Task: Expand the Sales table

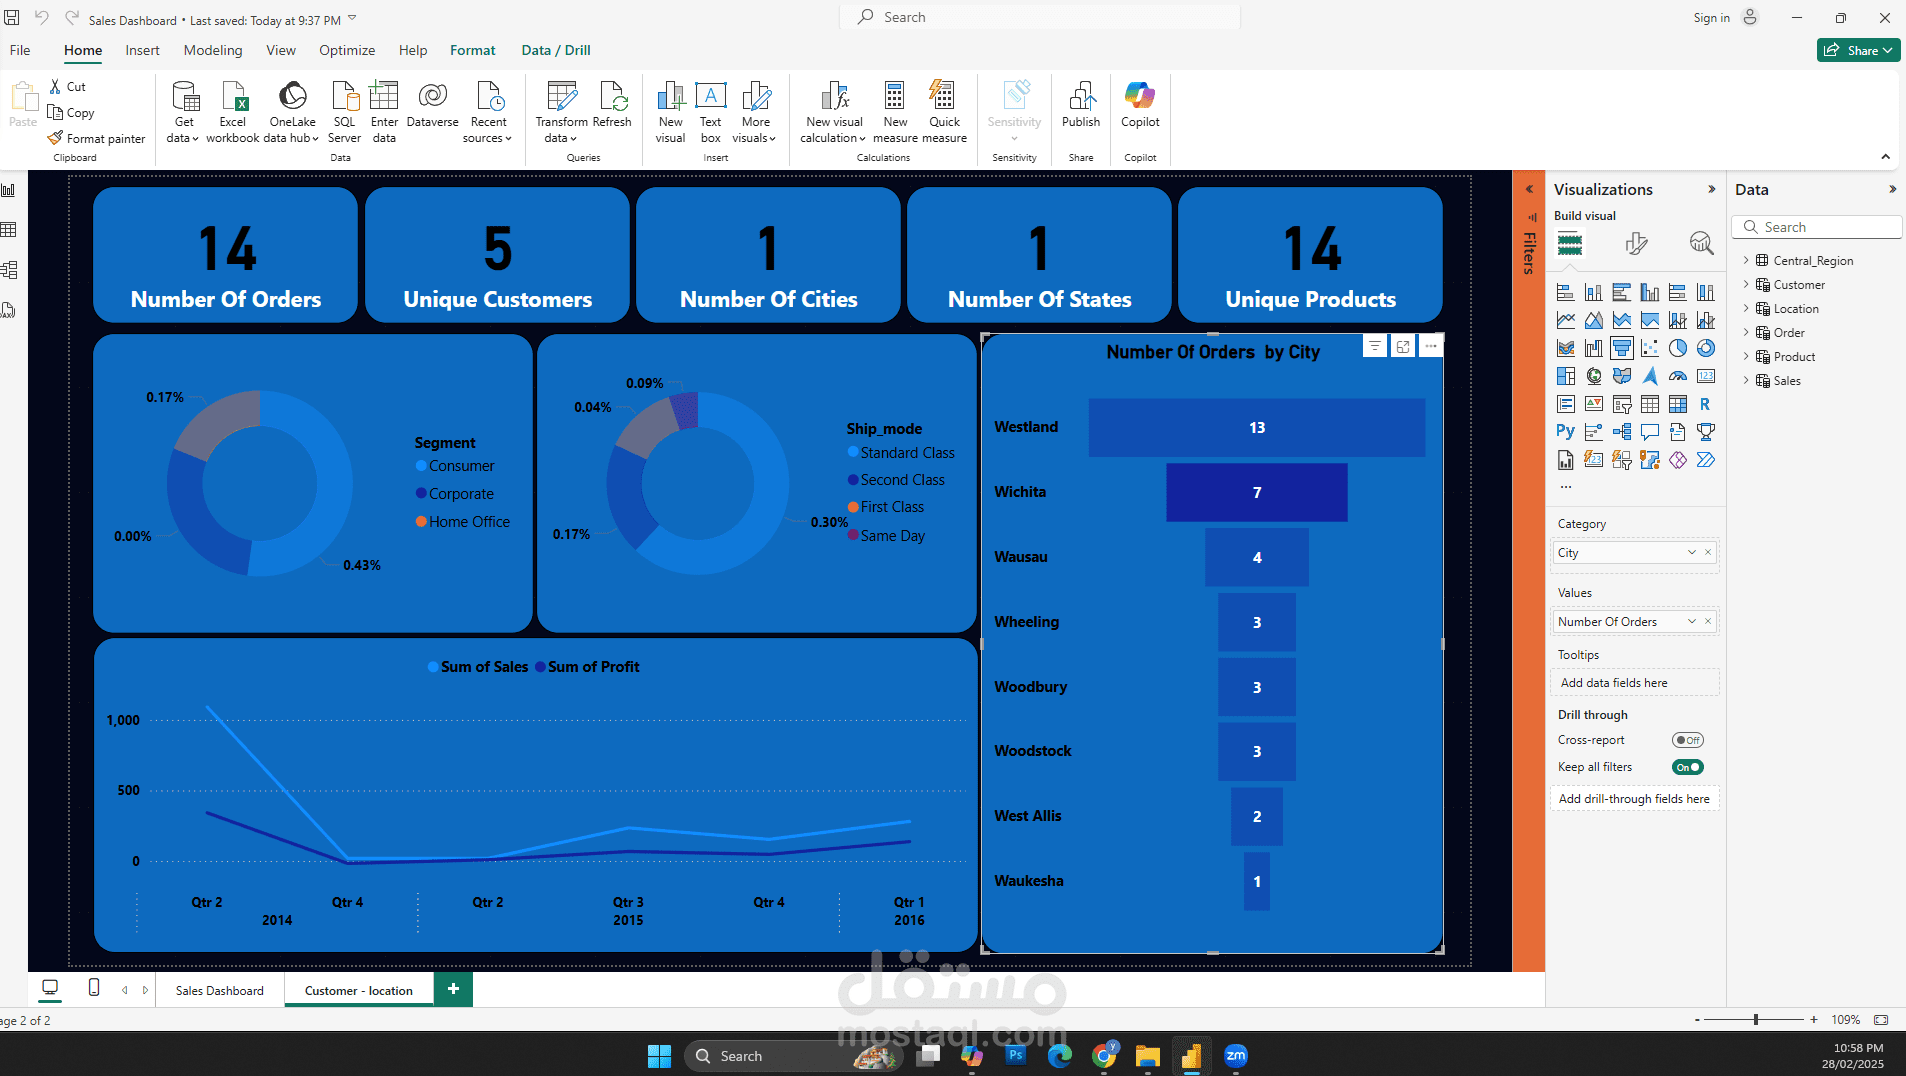Action: coord(1746,380)
